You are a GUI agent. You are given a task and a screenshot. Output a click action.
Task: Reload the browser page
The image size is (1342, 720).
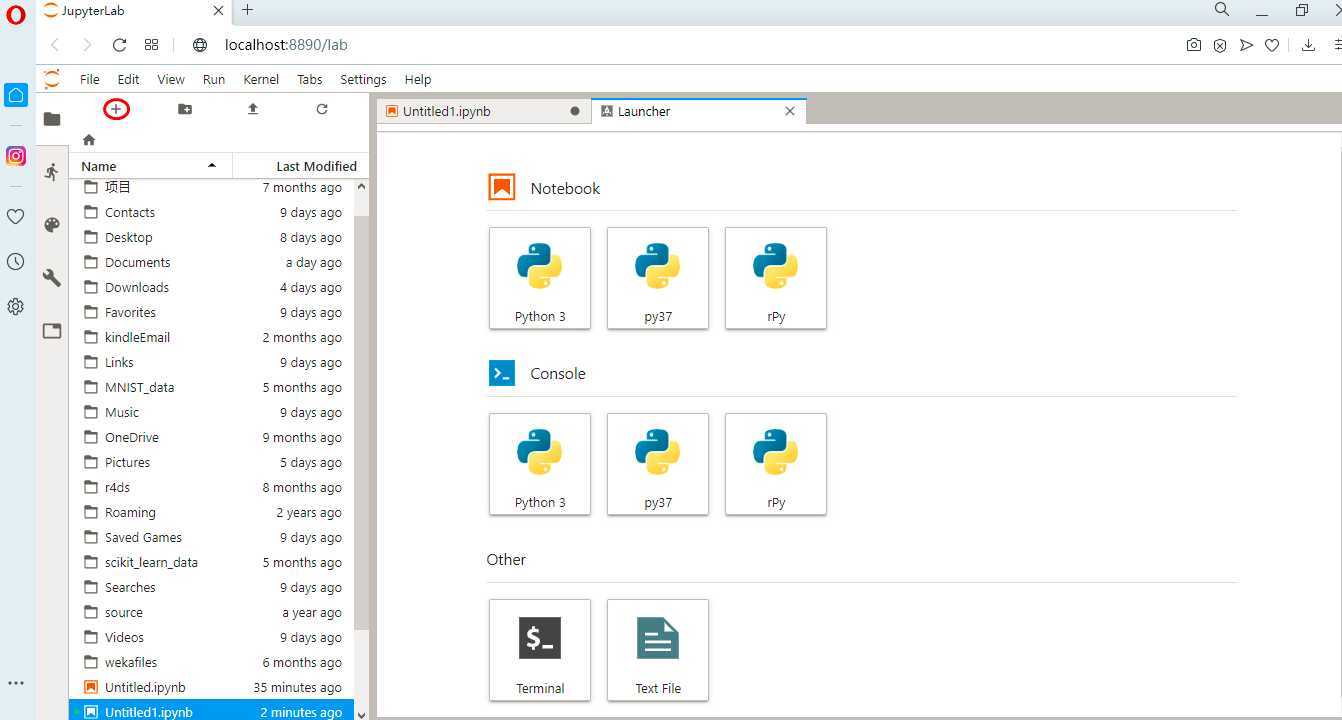pyautogui.click(x=119, y=45)
